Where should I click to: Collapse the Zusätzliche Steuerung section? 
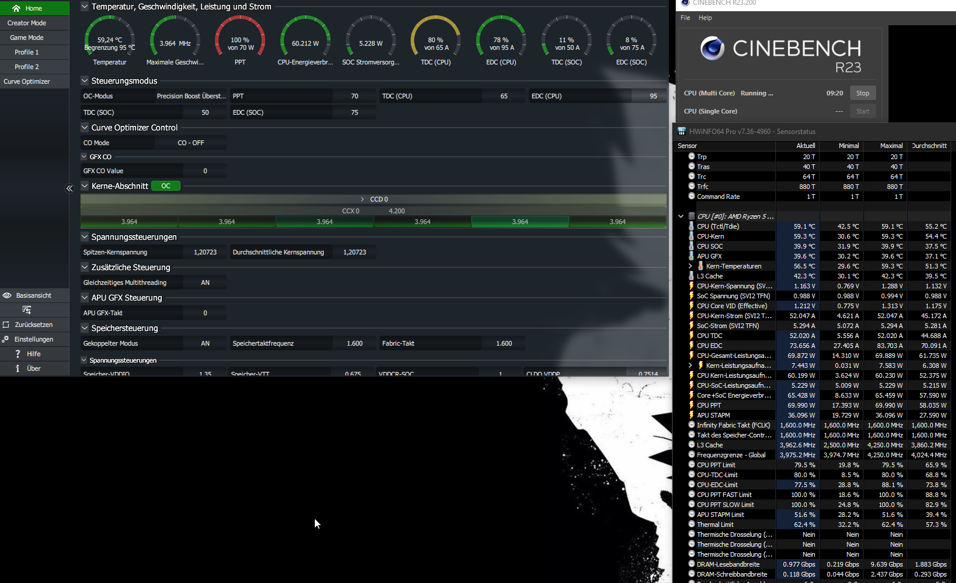coord(85,267)
